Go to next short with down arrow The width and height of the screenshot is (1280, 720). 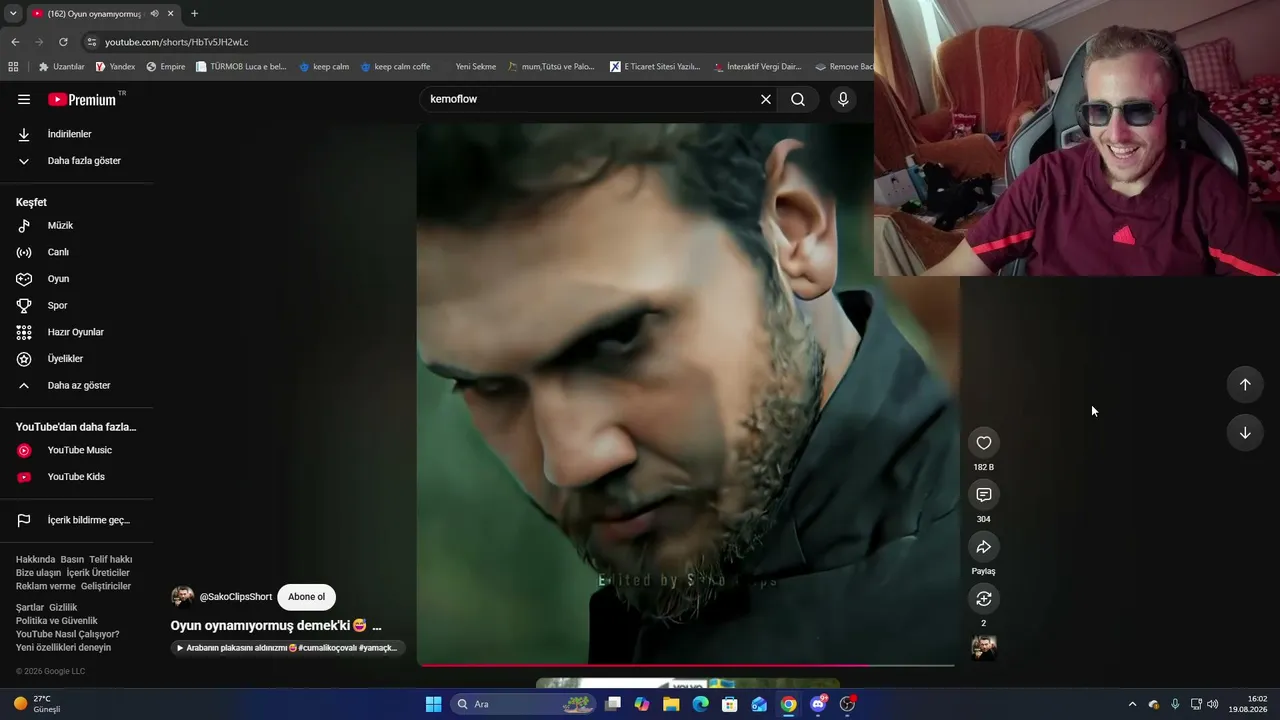pos(1245,433)
